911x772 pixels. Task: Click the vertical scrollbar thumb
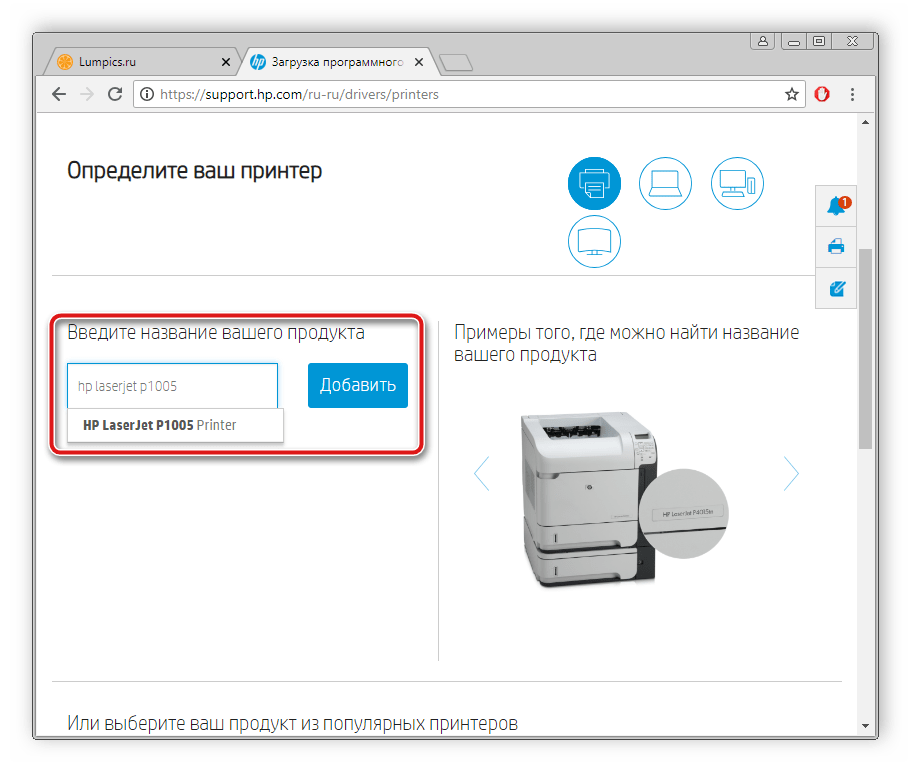coord(866,349)
